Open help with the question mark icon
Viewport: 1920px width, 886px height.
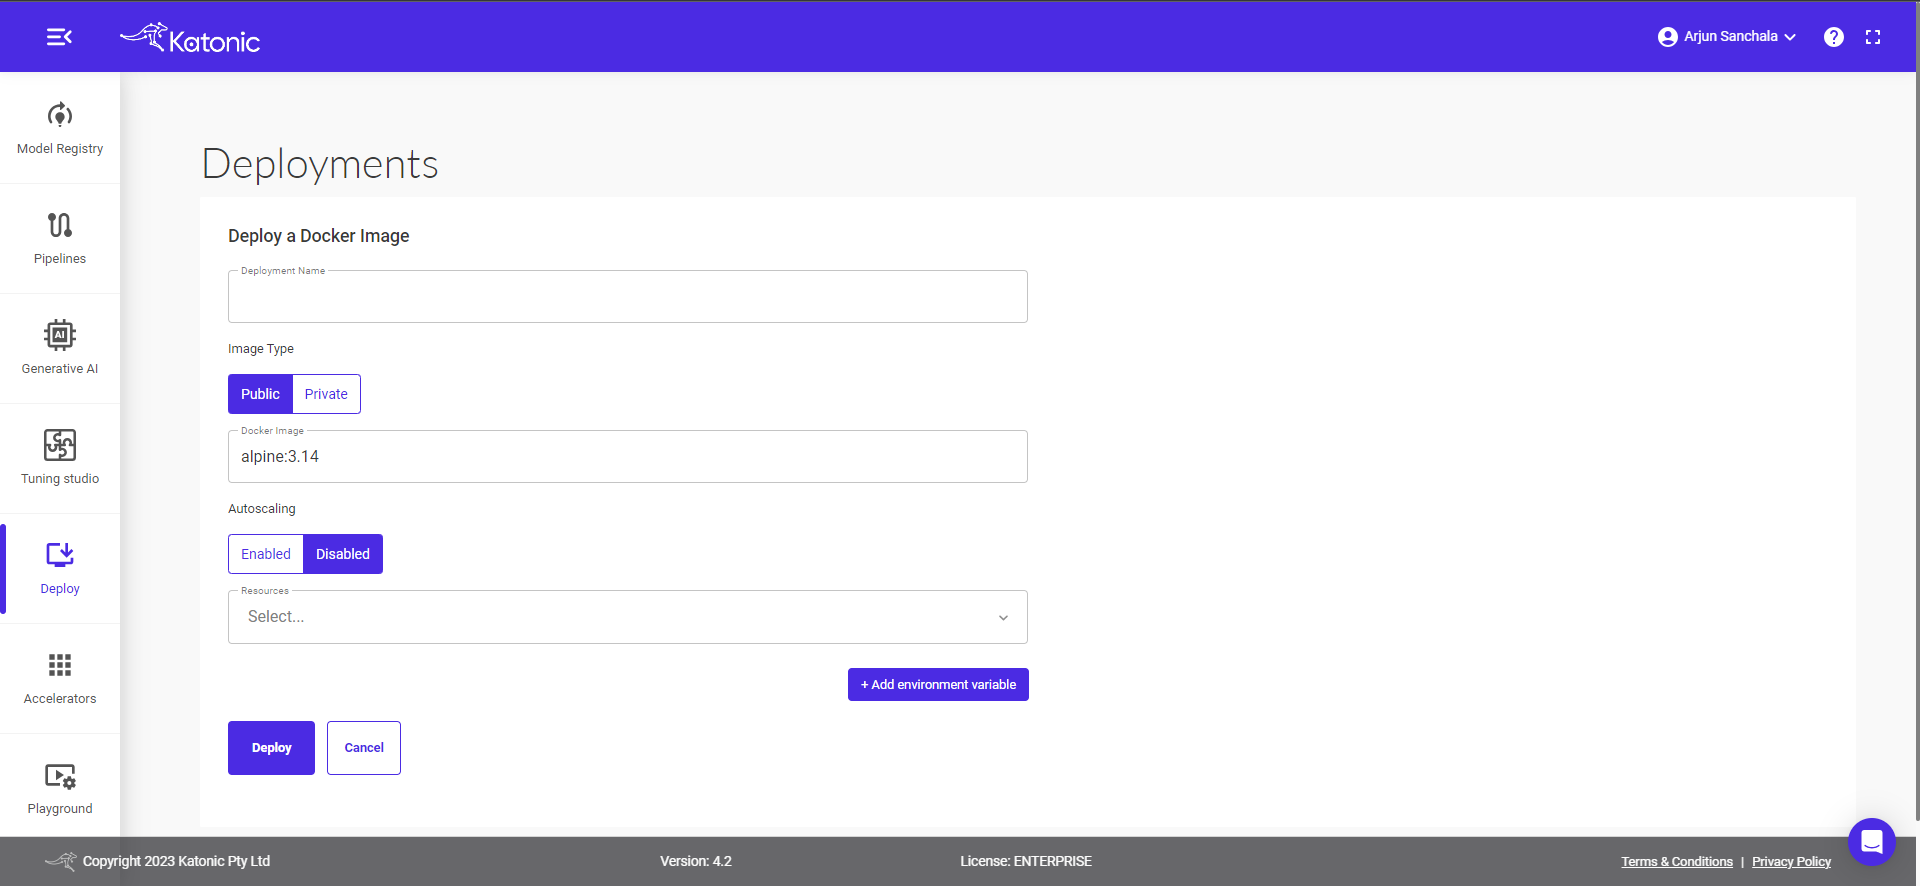tap(1834, 37)
